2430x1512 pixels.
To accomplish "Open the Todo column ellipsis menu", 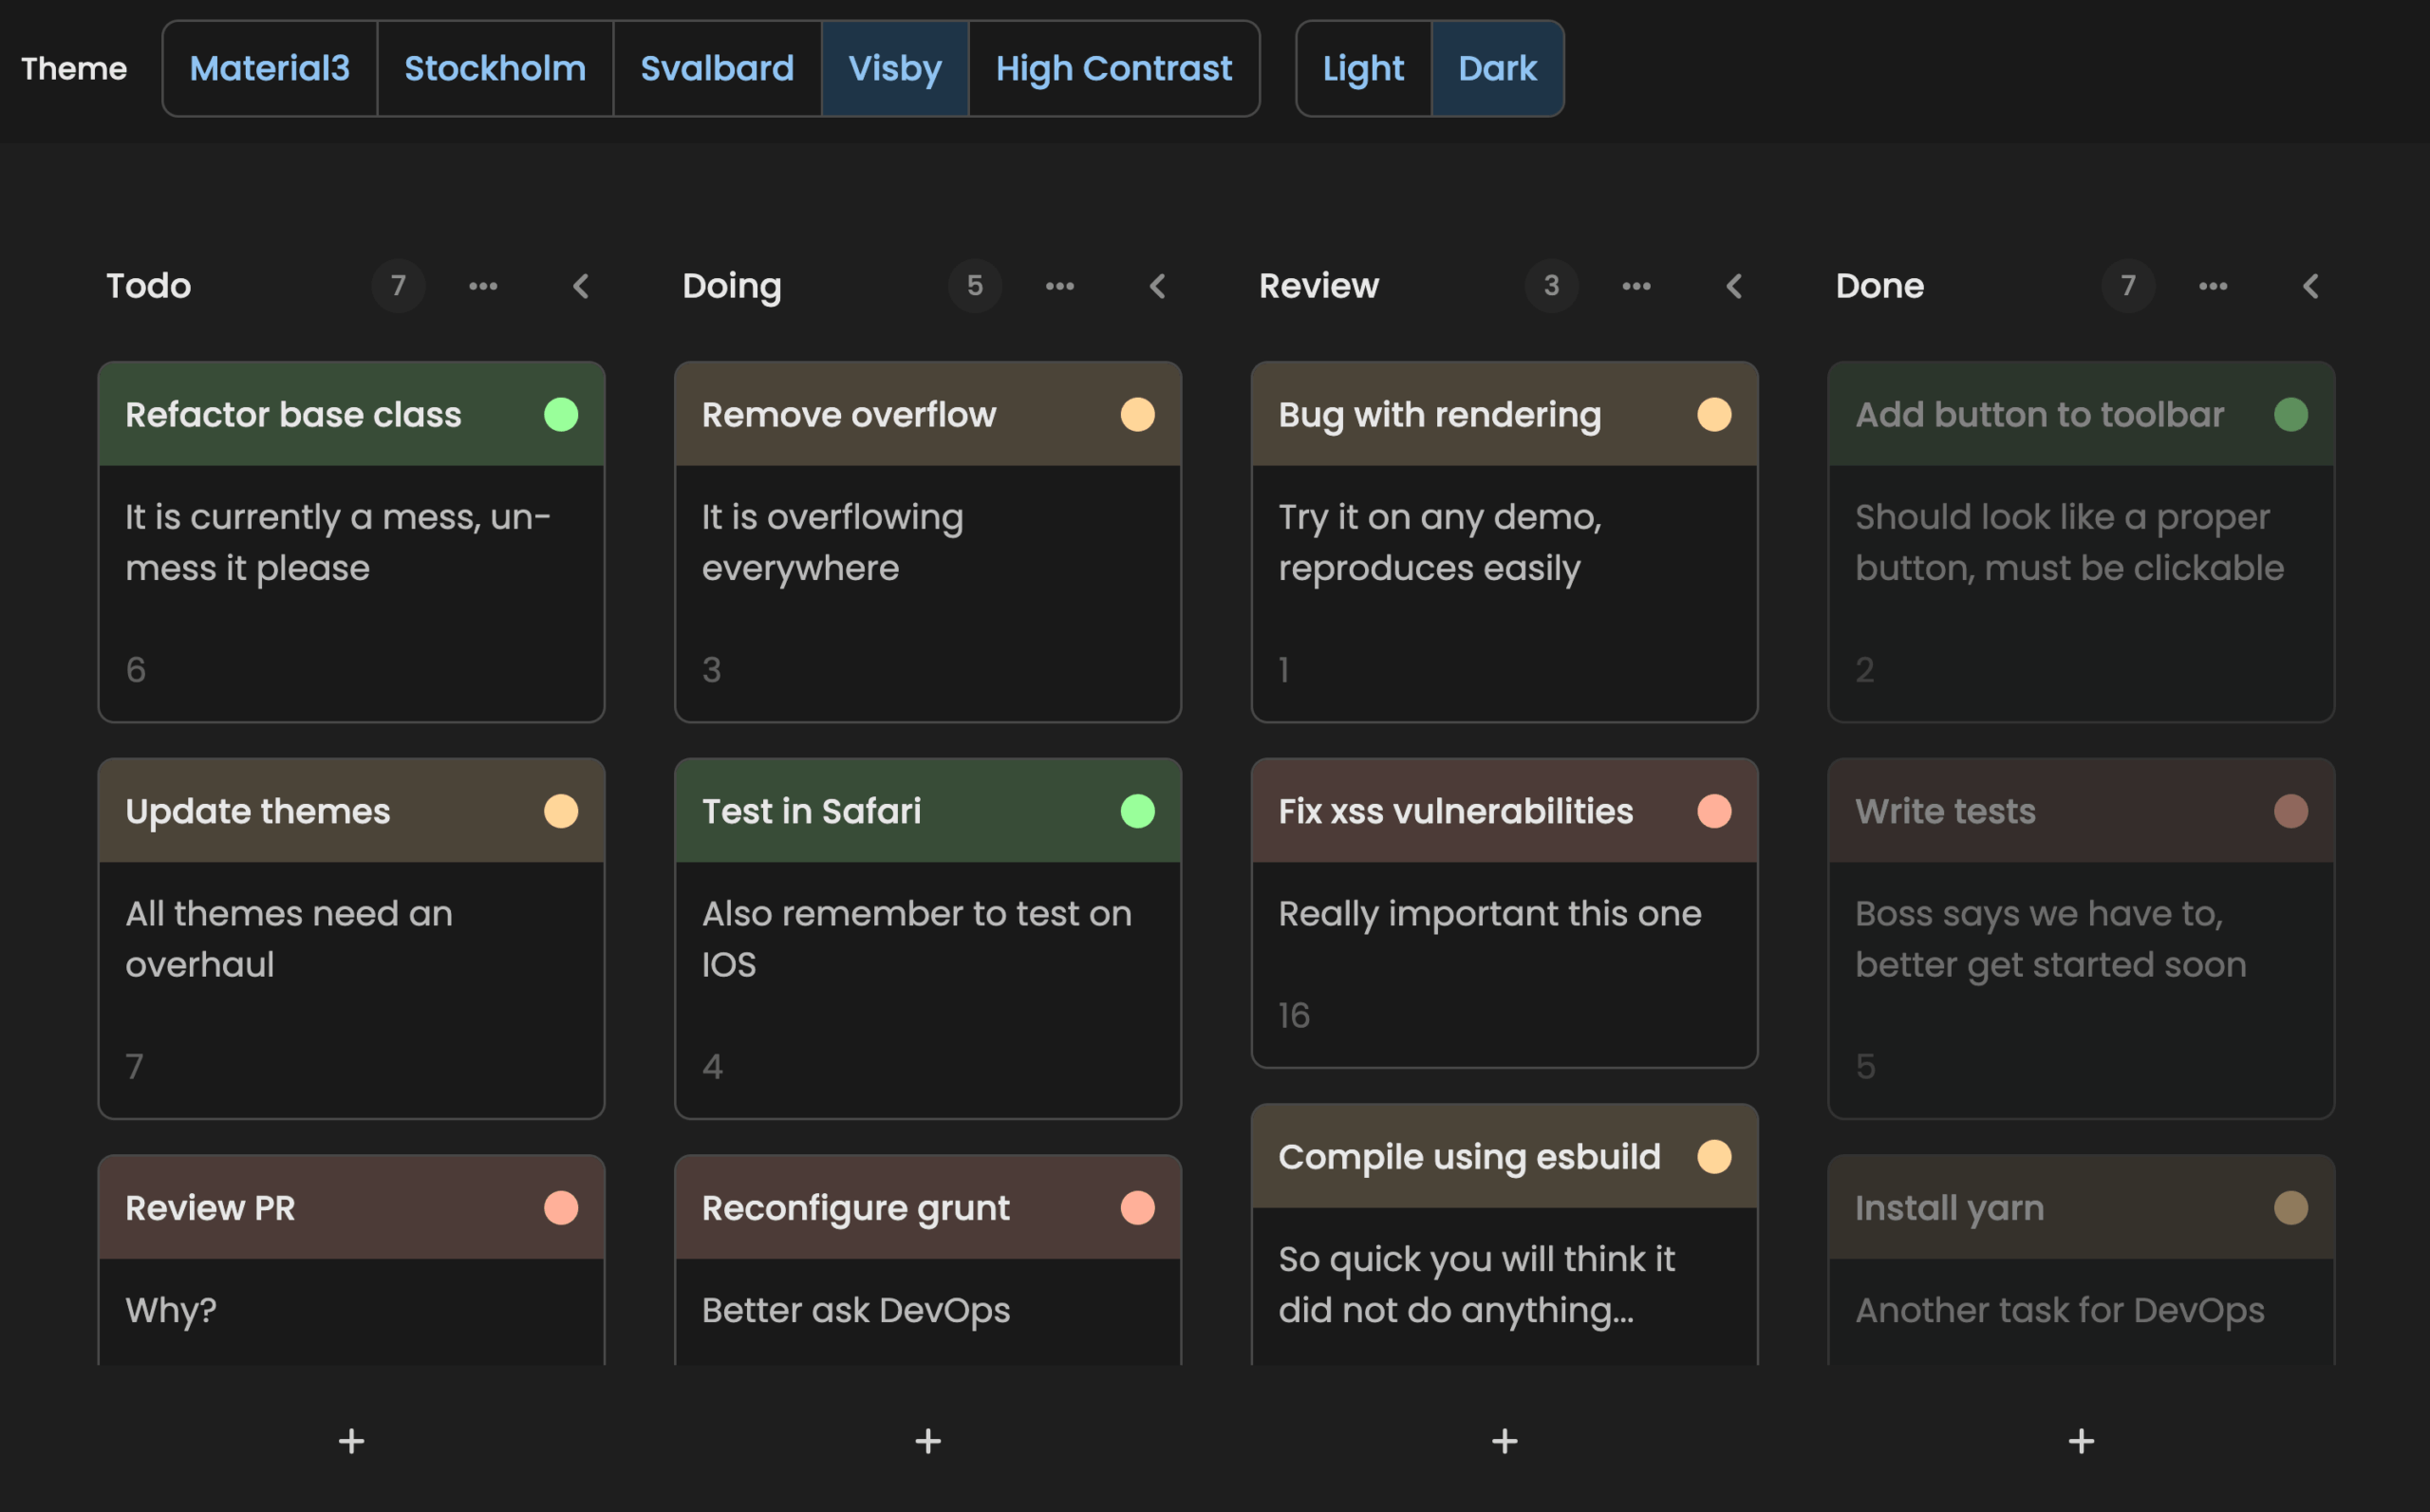I will click(483, 286).
